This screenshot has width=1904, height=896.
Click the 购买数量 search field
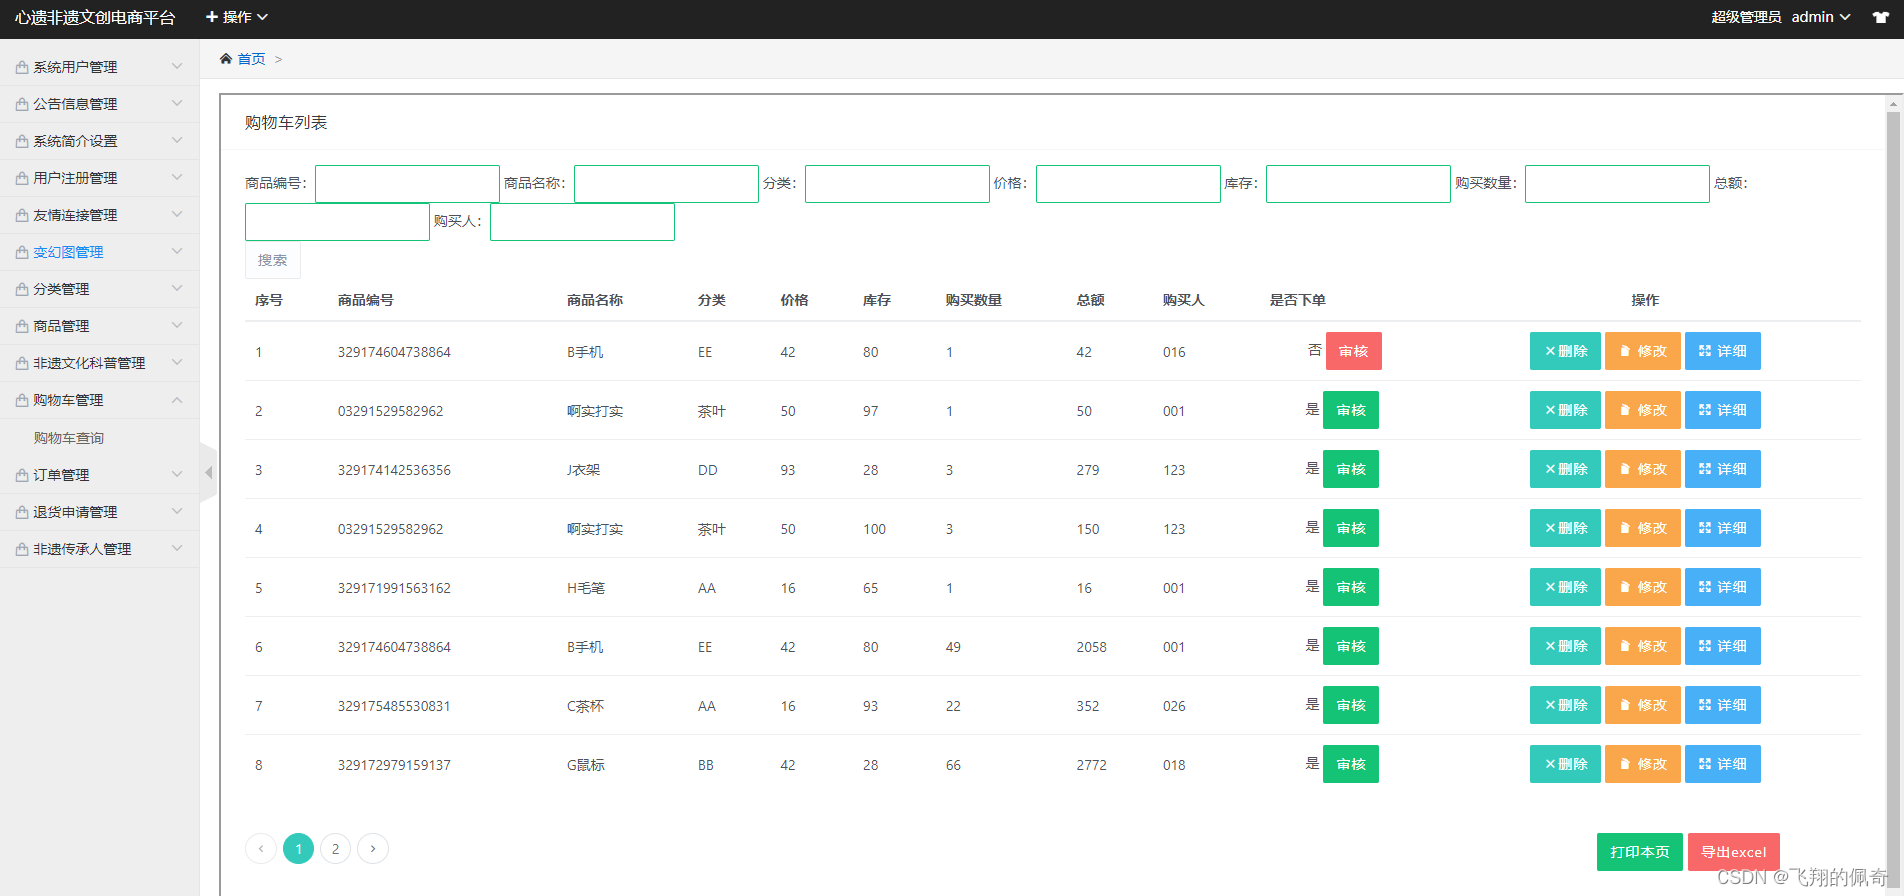tap(1617, 184)
